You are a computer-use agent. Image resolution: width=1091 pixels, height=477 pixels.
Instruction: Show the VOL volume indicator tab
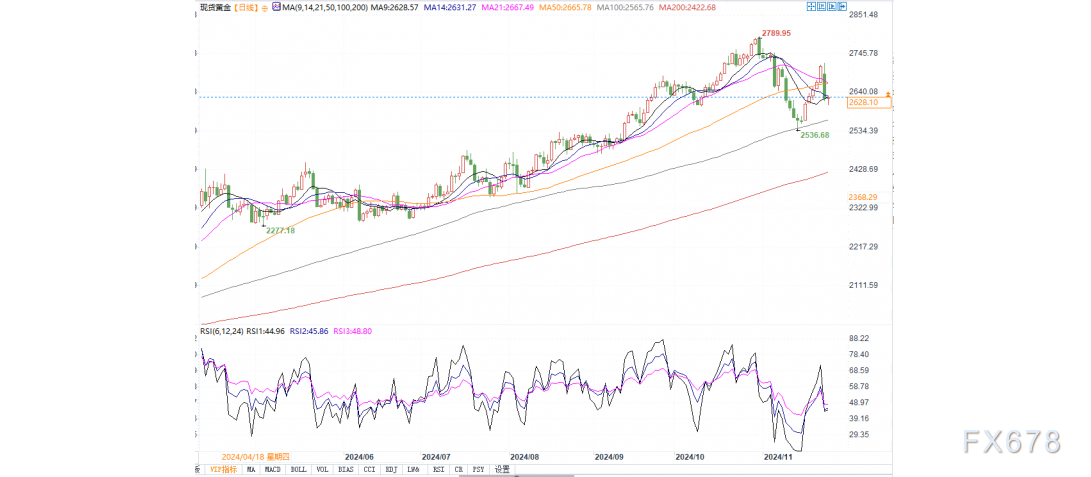click(x=321, y=469)
